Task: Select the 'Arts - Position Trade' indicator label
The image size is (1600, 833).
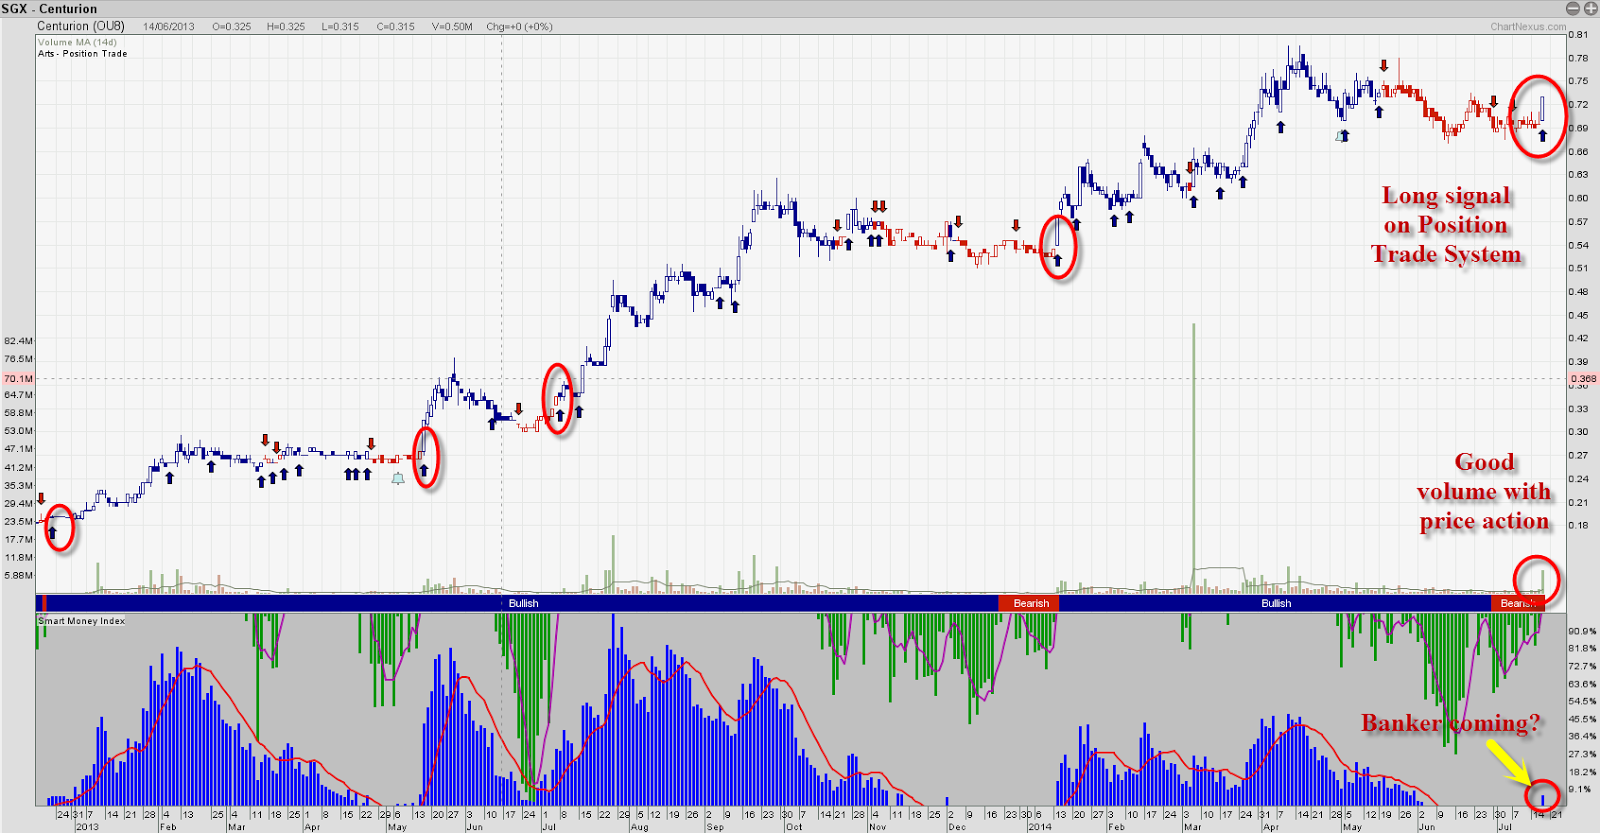Action: click(83, 54)
